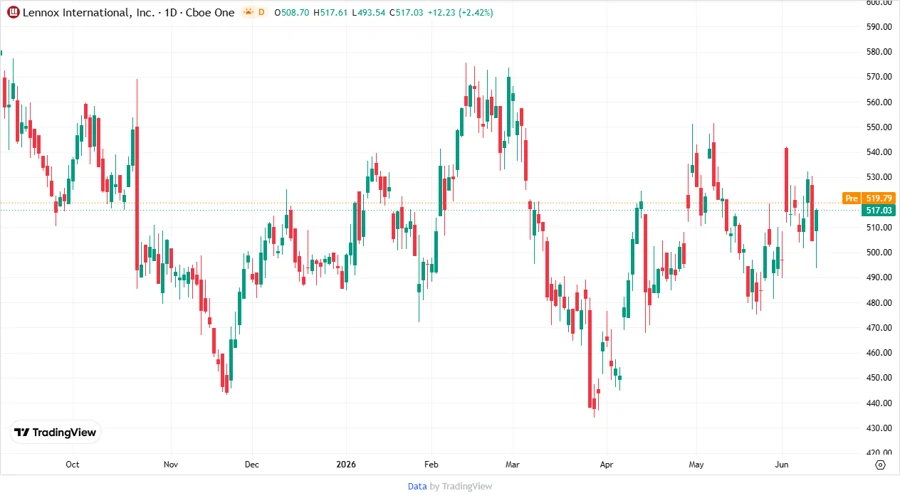Click the 580.00 price axis label
900x498 pixels.
point(879,52)
